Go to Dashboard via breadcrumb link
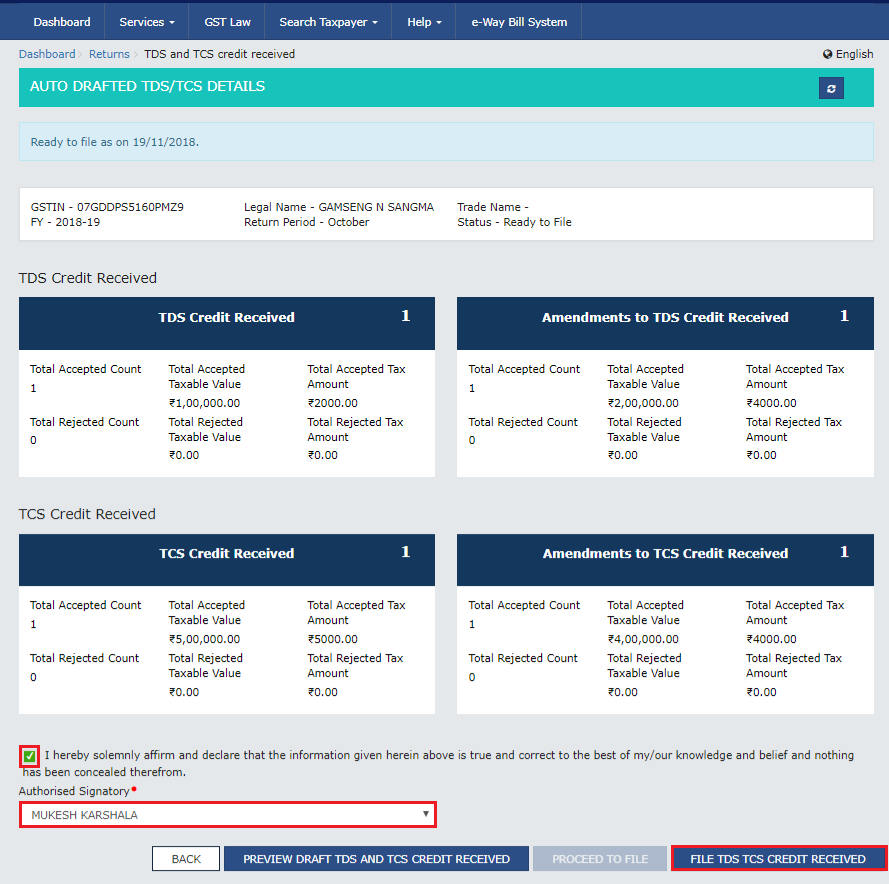Viewport: 889px width, 884px height. (47, 54)
